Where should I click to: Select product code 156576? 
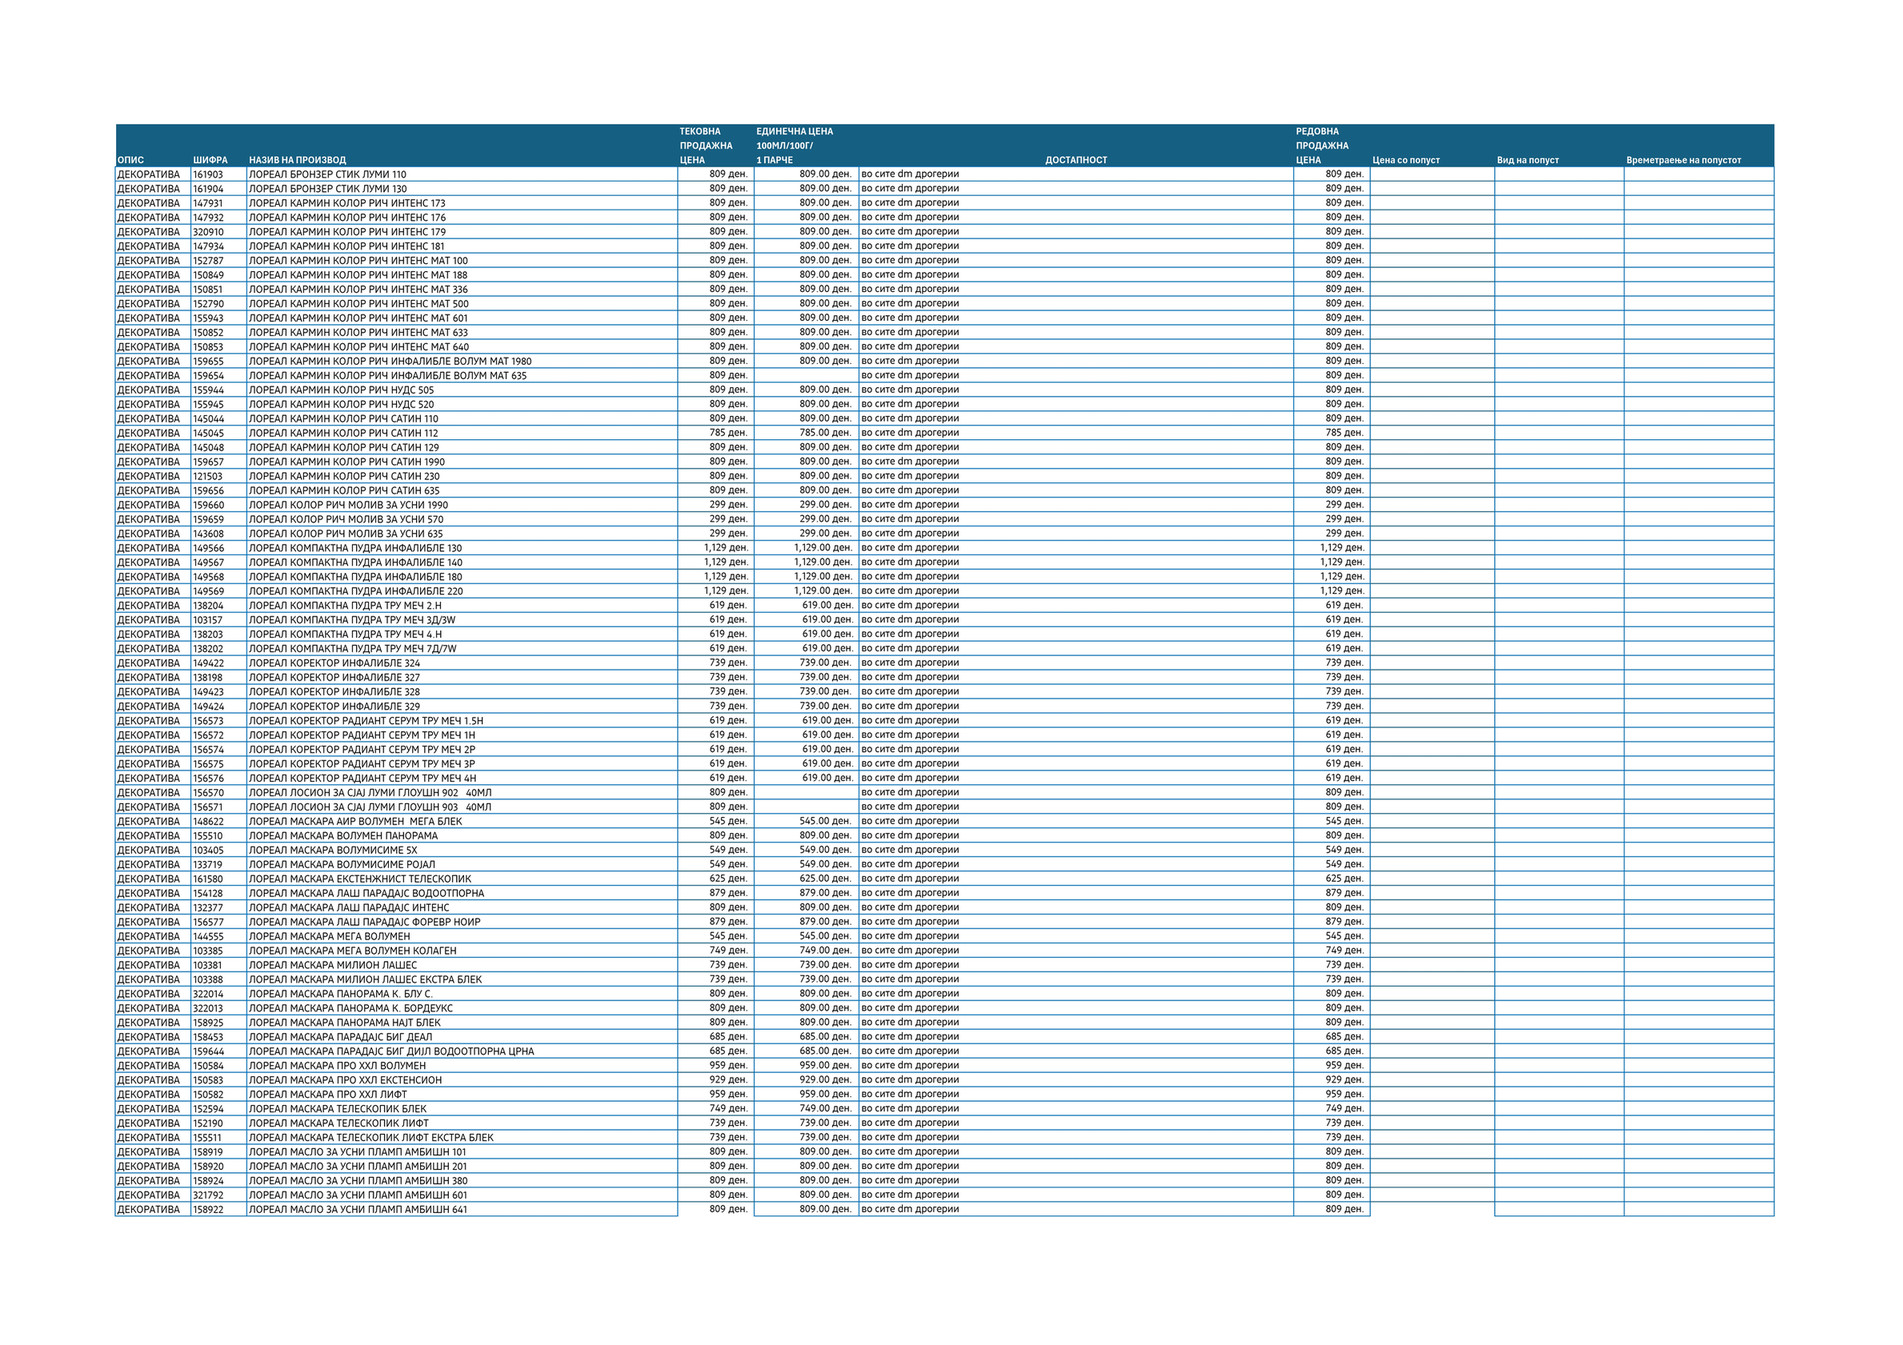pyautogui.click(x=208, y=778)
